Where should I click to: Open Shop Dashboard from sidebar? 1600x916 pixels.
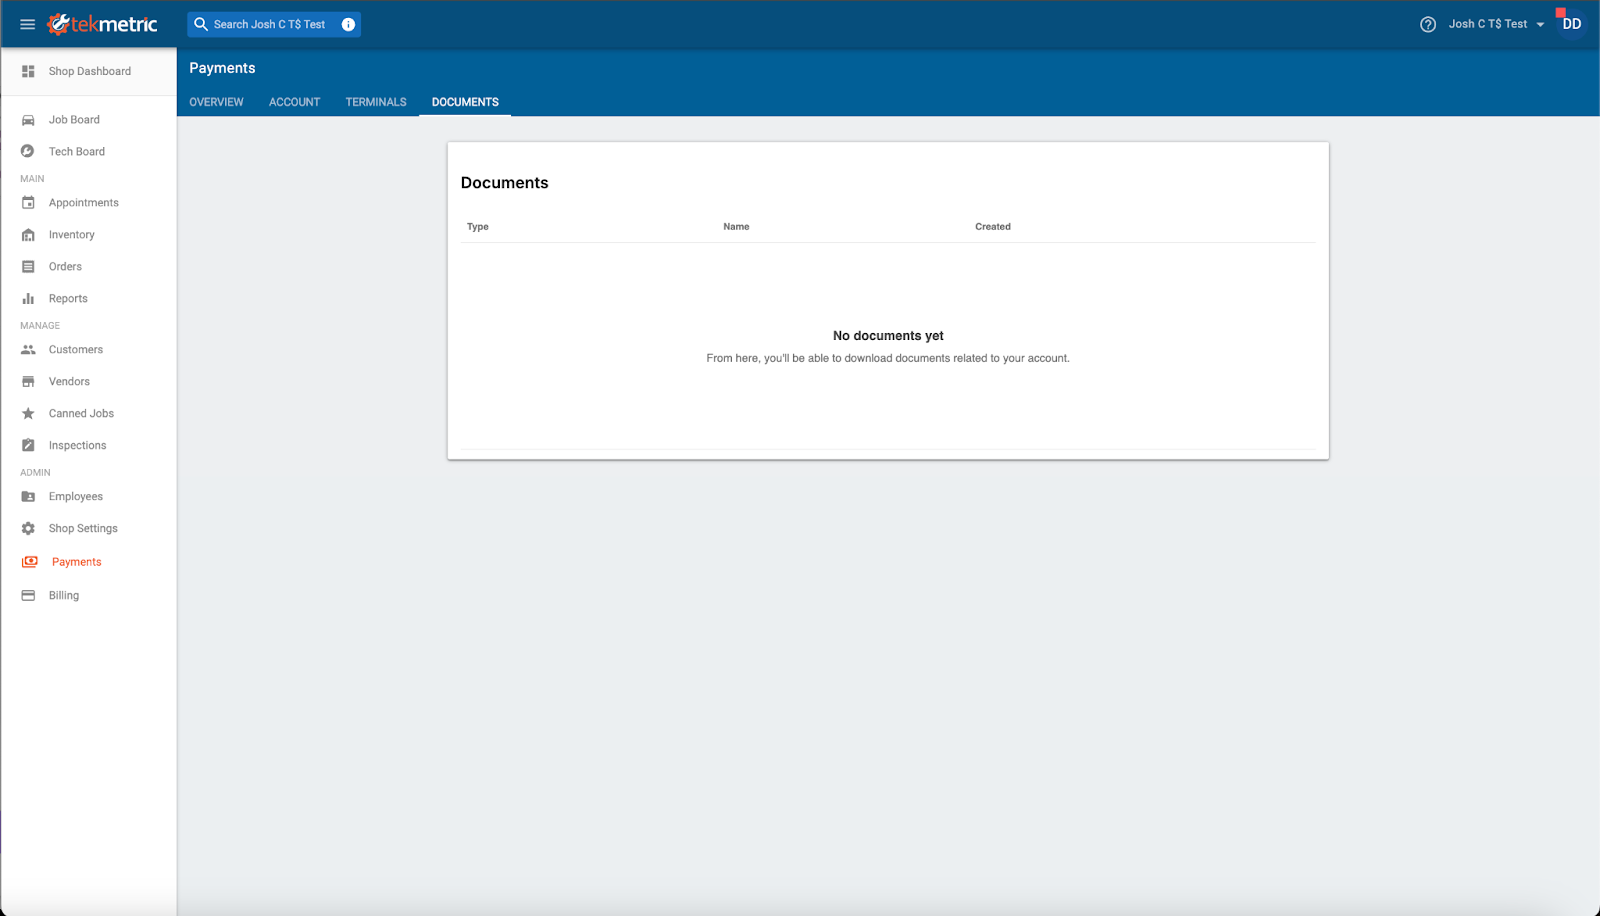[89, 71]
